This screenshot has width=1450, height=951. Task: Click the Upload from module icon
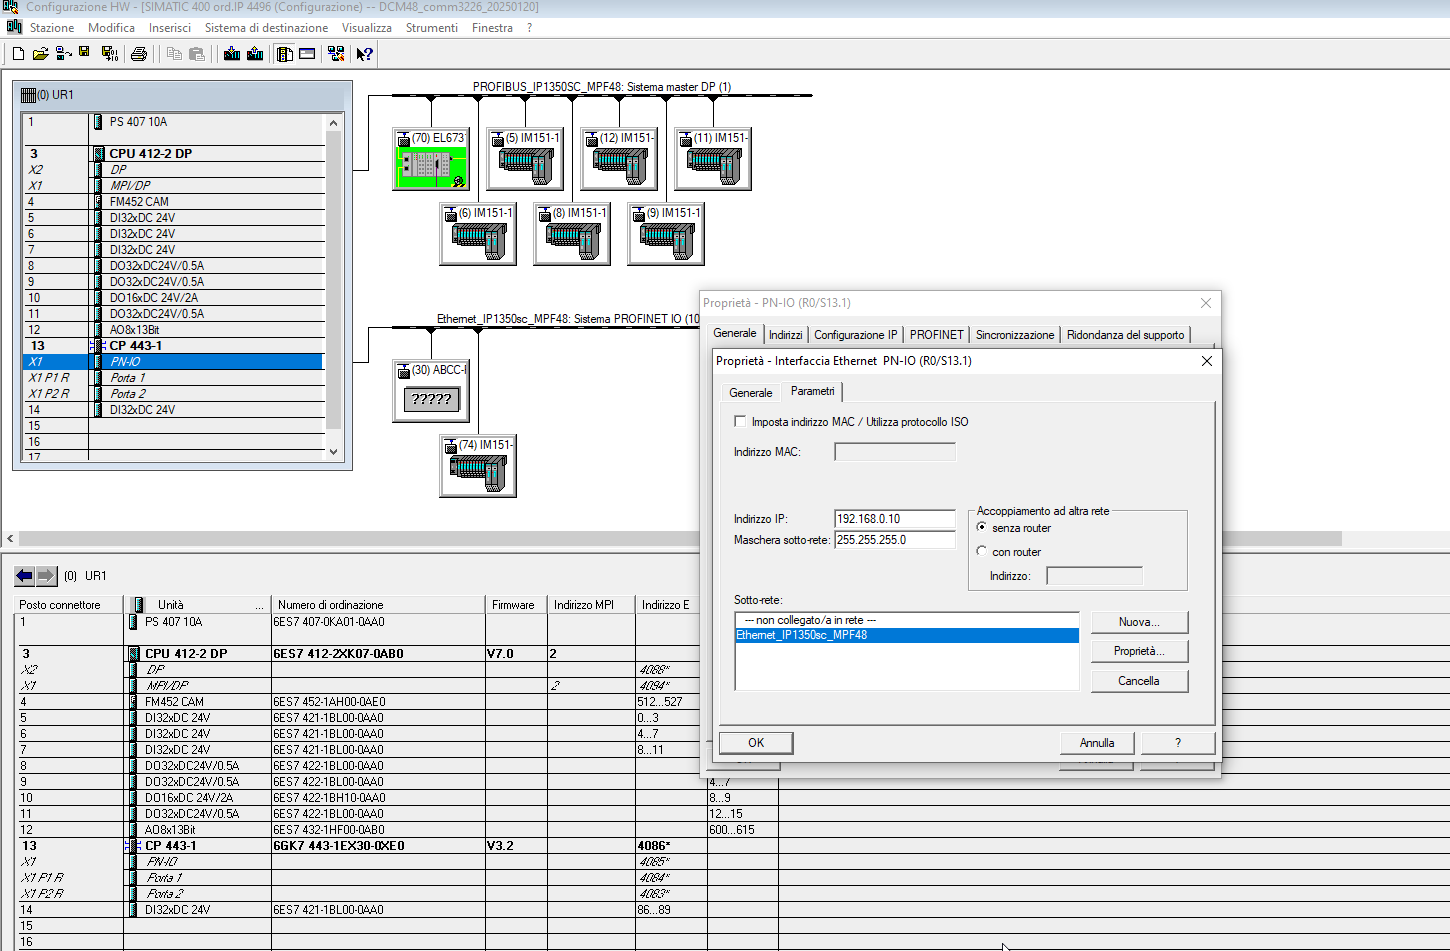click(255, 54)
